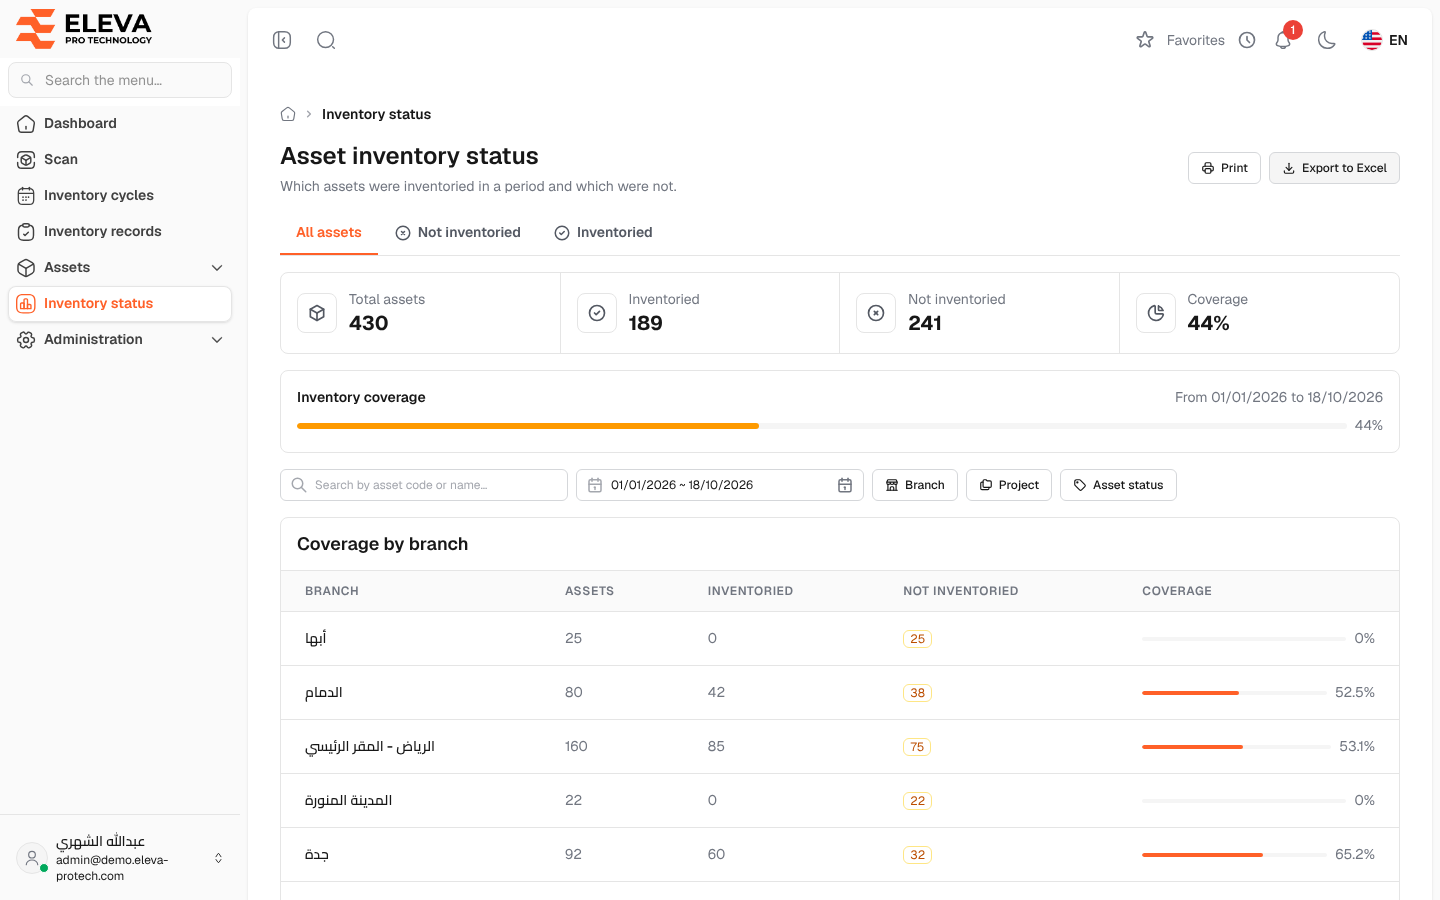
Task: Click coverage bar for 65.2% row
Action: pos(1234,855)
